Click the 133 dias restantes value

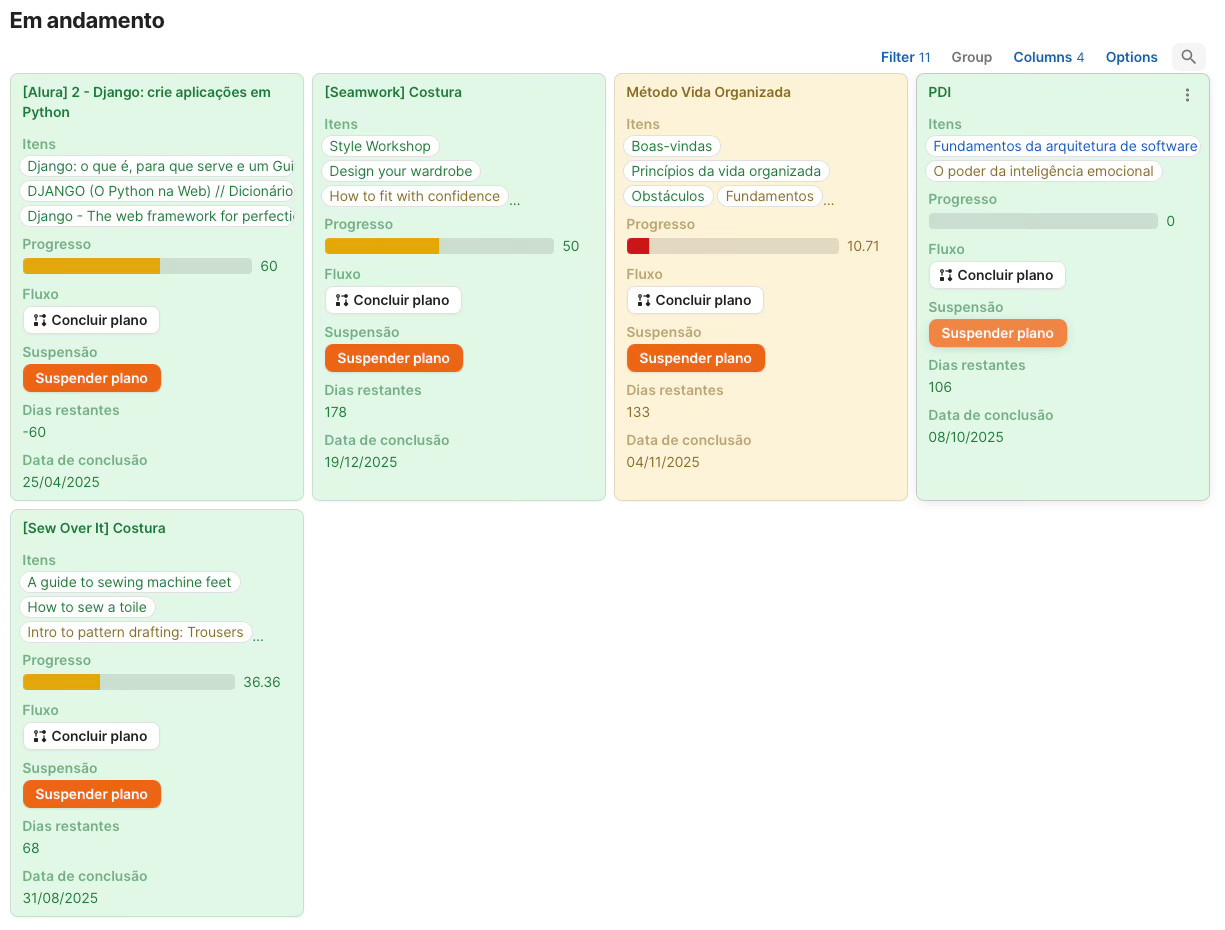tap(638, 412)
